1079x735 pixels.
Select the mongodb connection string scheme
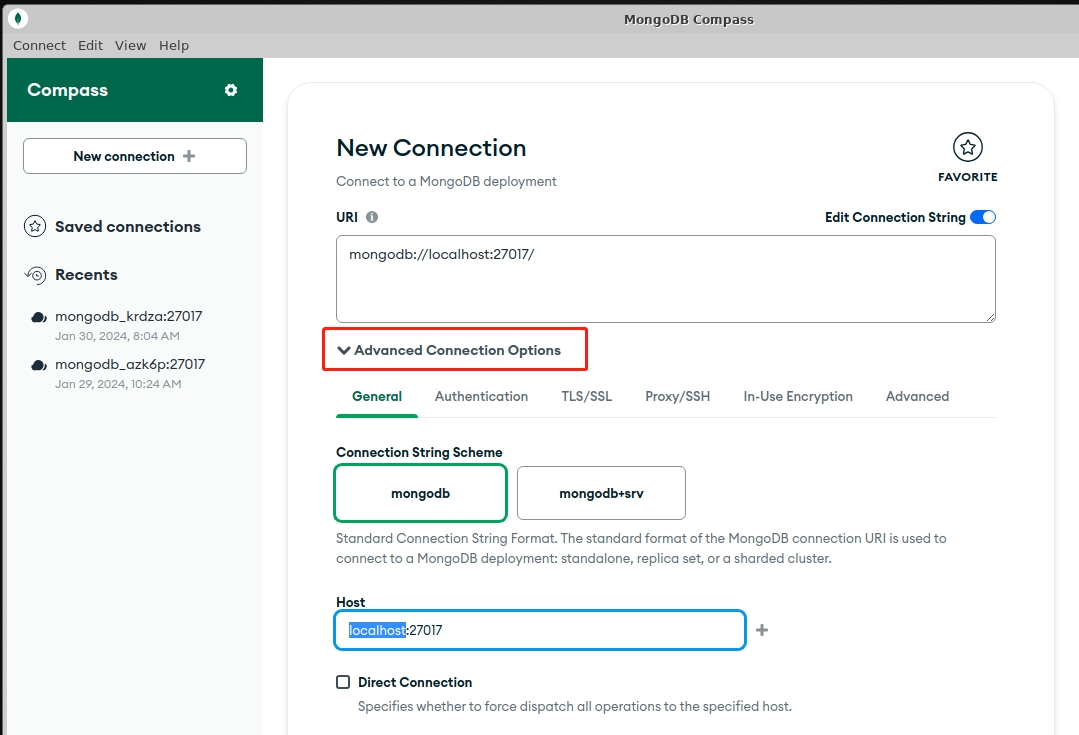click(x=420, y=493)
